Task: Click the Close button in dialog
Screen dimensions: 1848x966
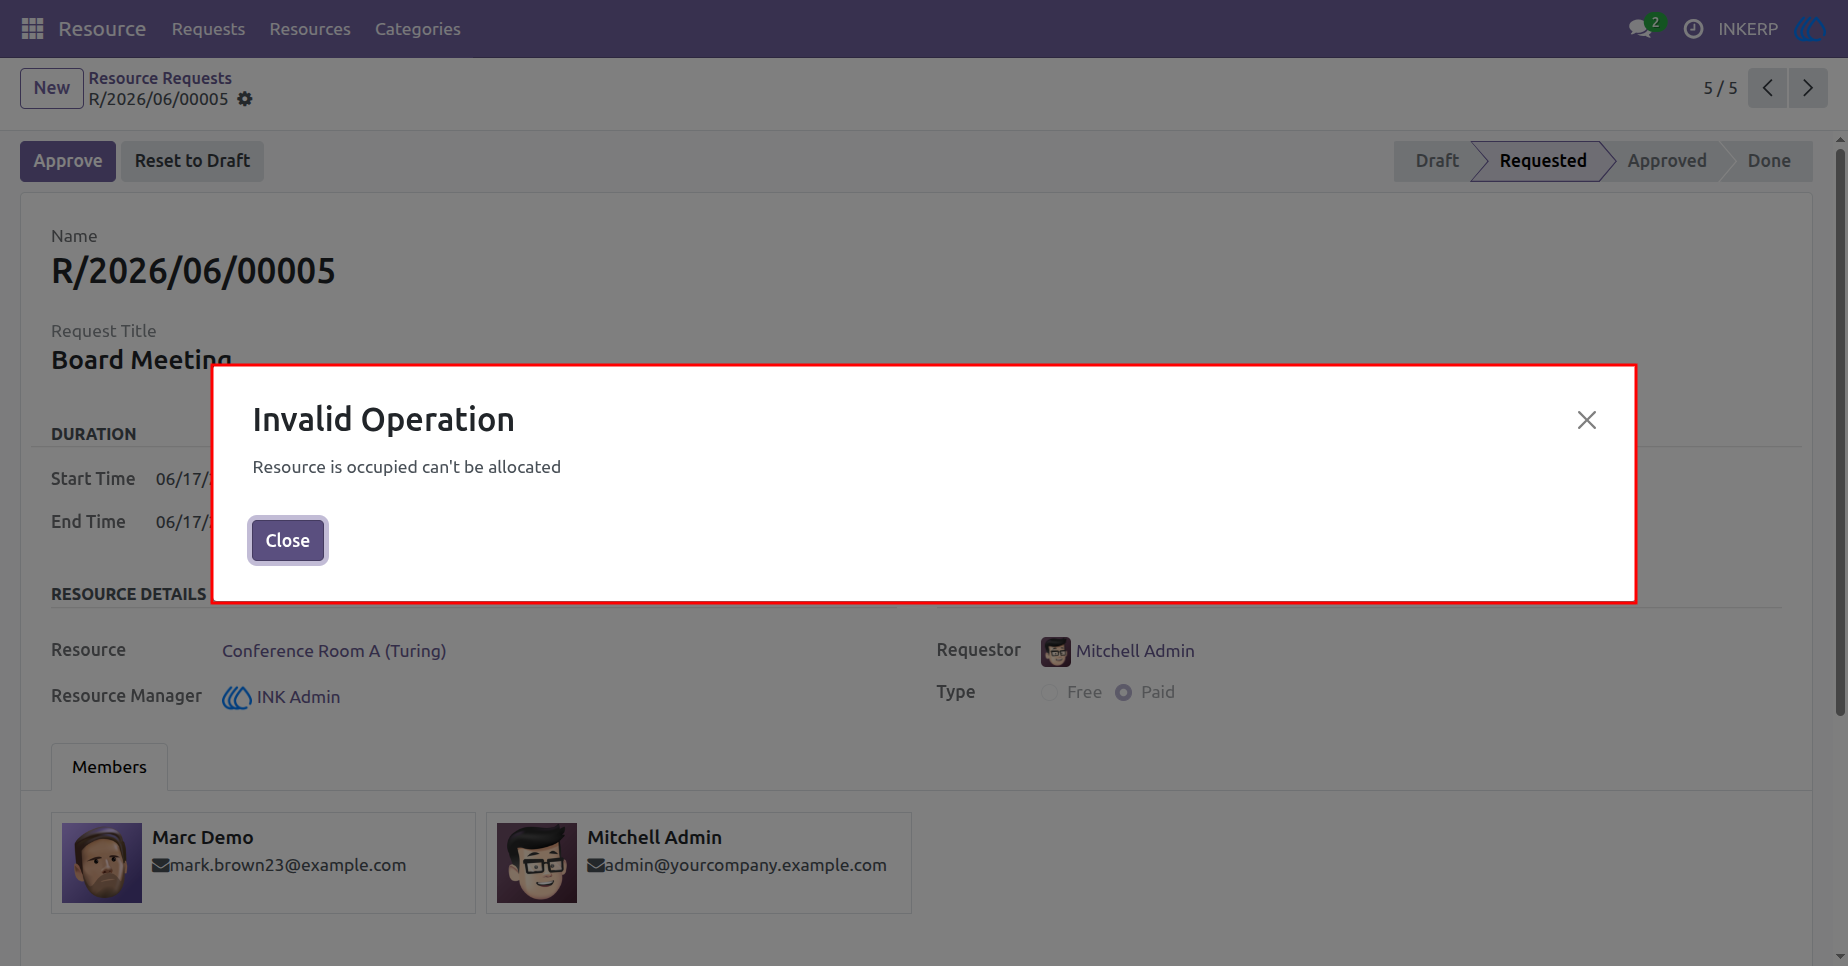Action: click(288, 541)
